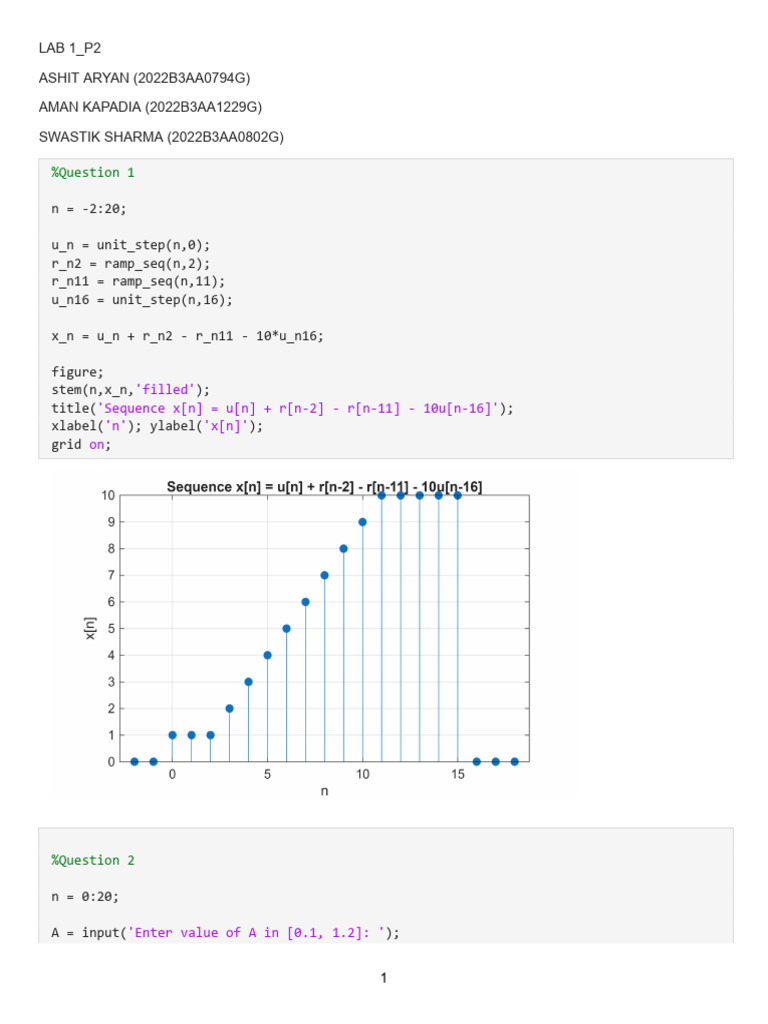Click the y-axis tick label '7'
The width and height of the screenshot is (768, 1024).
click(x=111, y=575)
